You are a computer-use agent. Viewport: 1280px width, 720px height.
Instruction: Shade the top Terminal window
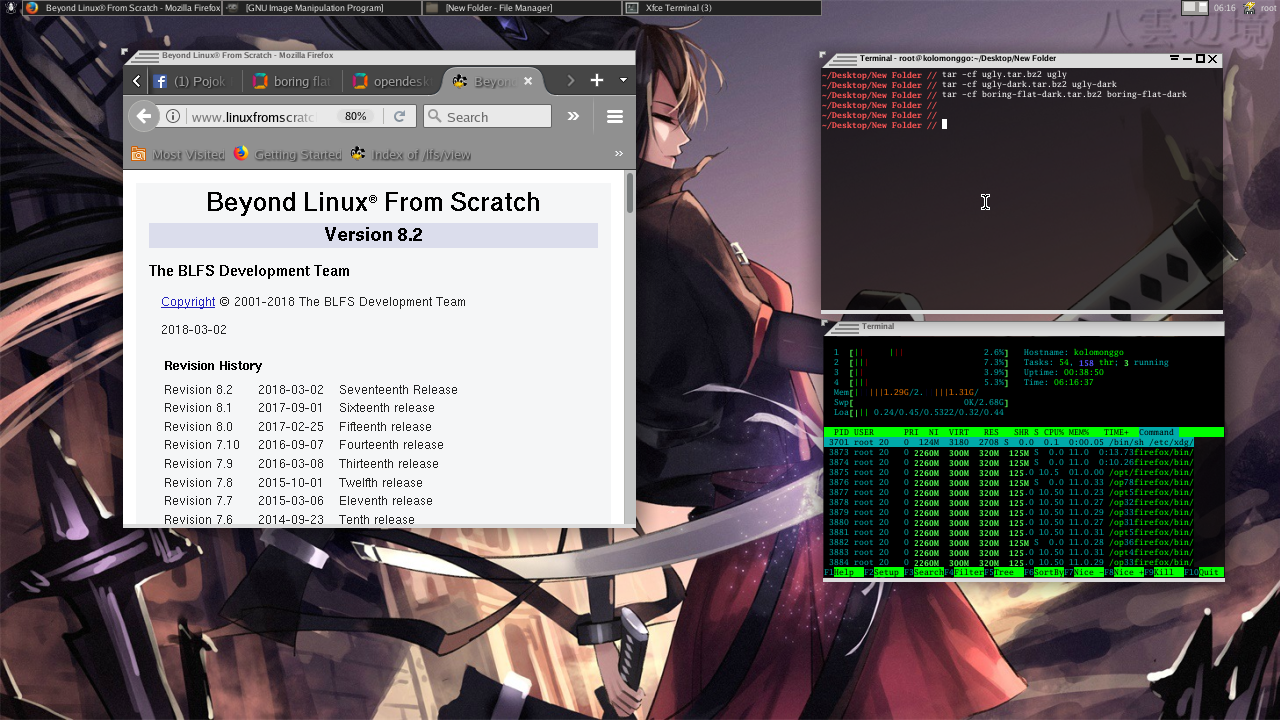pyautogui.click(x=1176, y=59)
